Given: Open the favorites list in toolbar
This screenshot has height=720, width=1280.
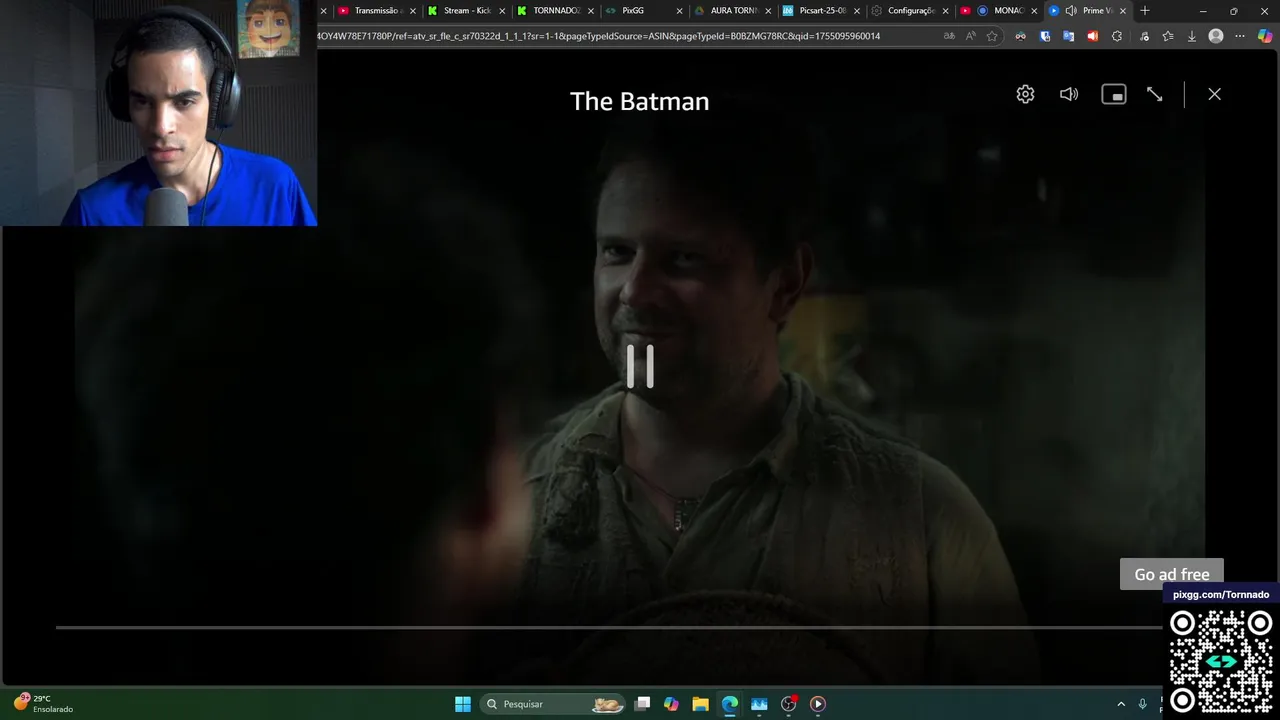Looking at the screenshot, I should point(1168,36).
